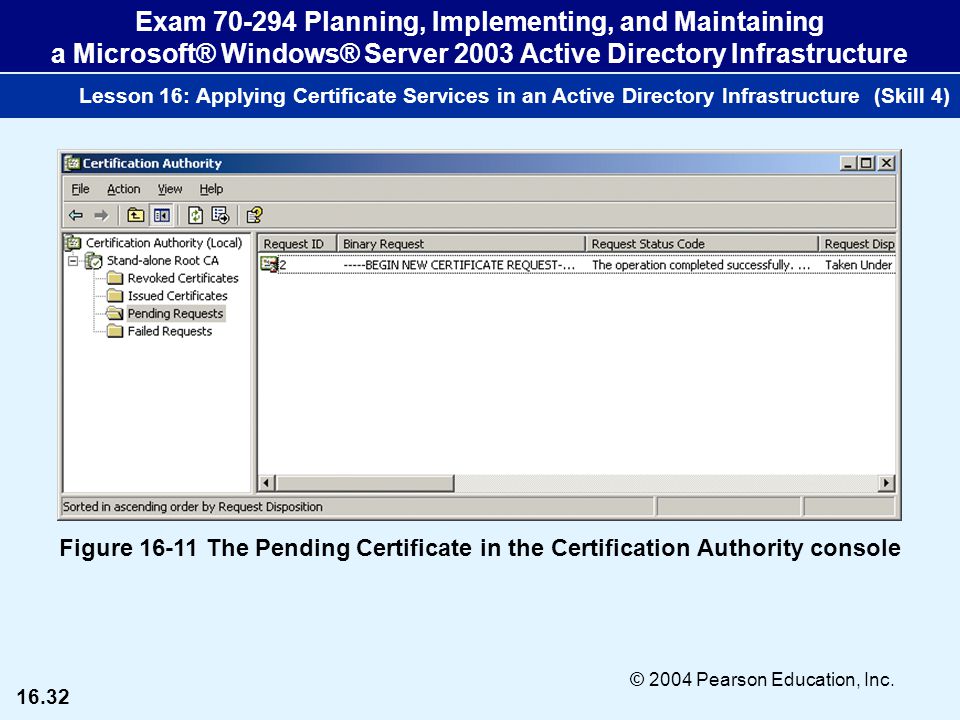Click the certificate icon of request 2
Image resolution: width=960 pixels, height=720 pixels.
pyautogui.click(x=269, y=264)
